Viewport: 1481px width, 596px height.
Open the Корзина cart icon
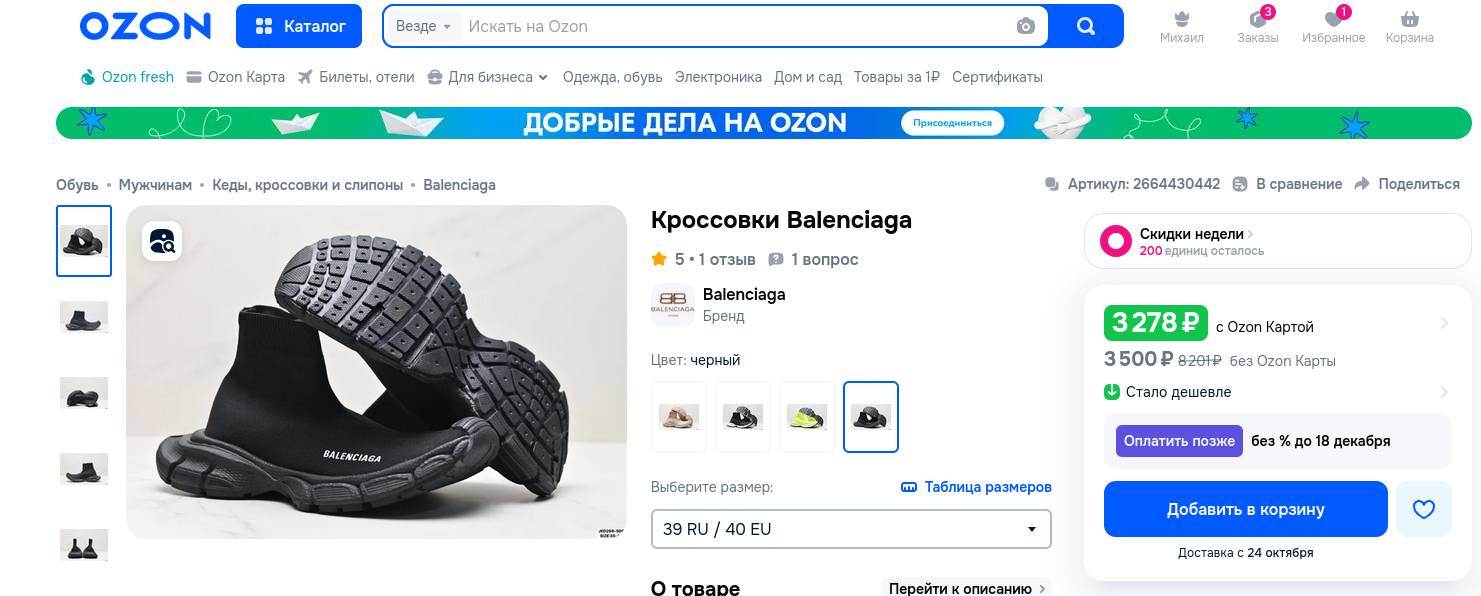(x=1410, y=20)
